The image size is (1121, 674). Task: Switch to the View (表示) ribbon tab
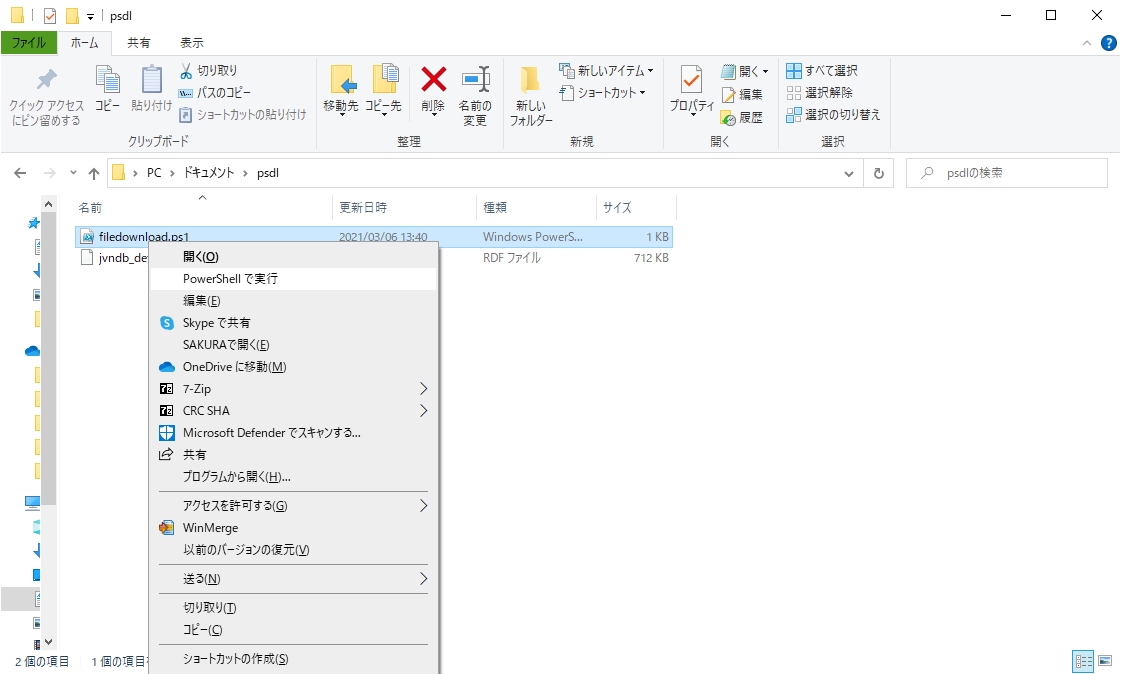coord(191,43)
